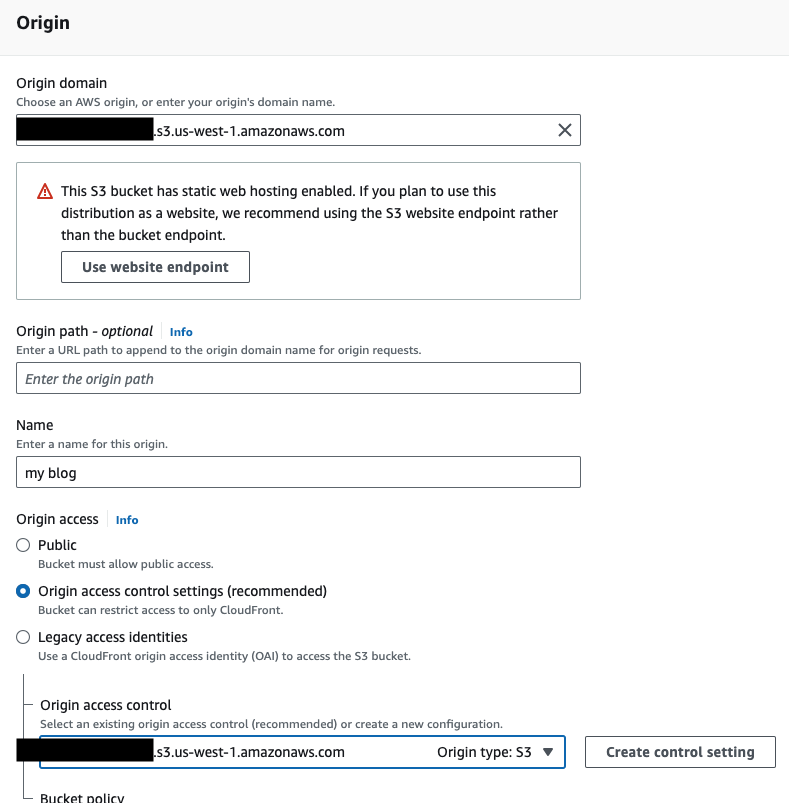The height and width of the screenshot is (803, 789).
Task: Click the Create control setting button
Action: (x=680, y=752)
